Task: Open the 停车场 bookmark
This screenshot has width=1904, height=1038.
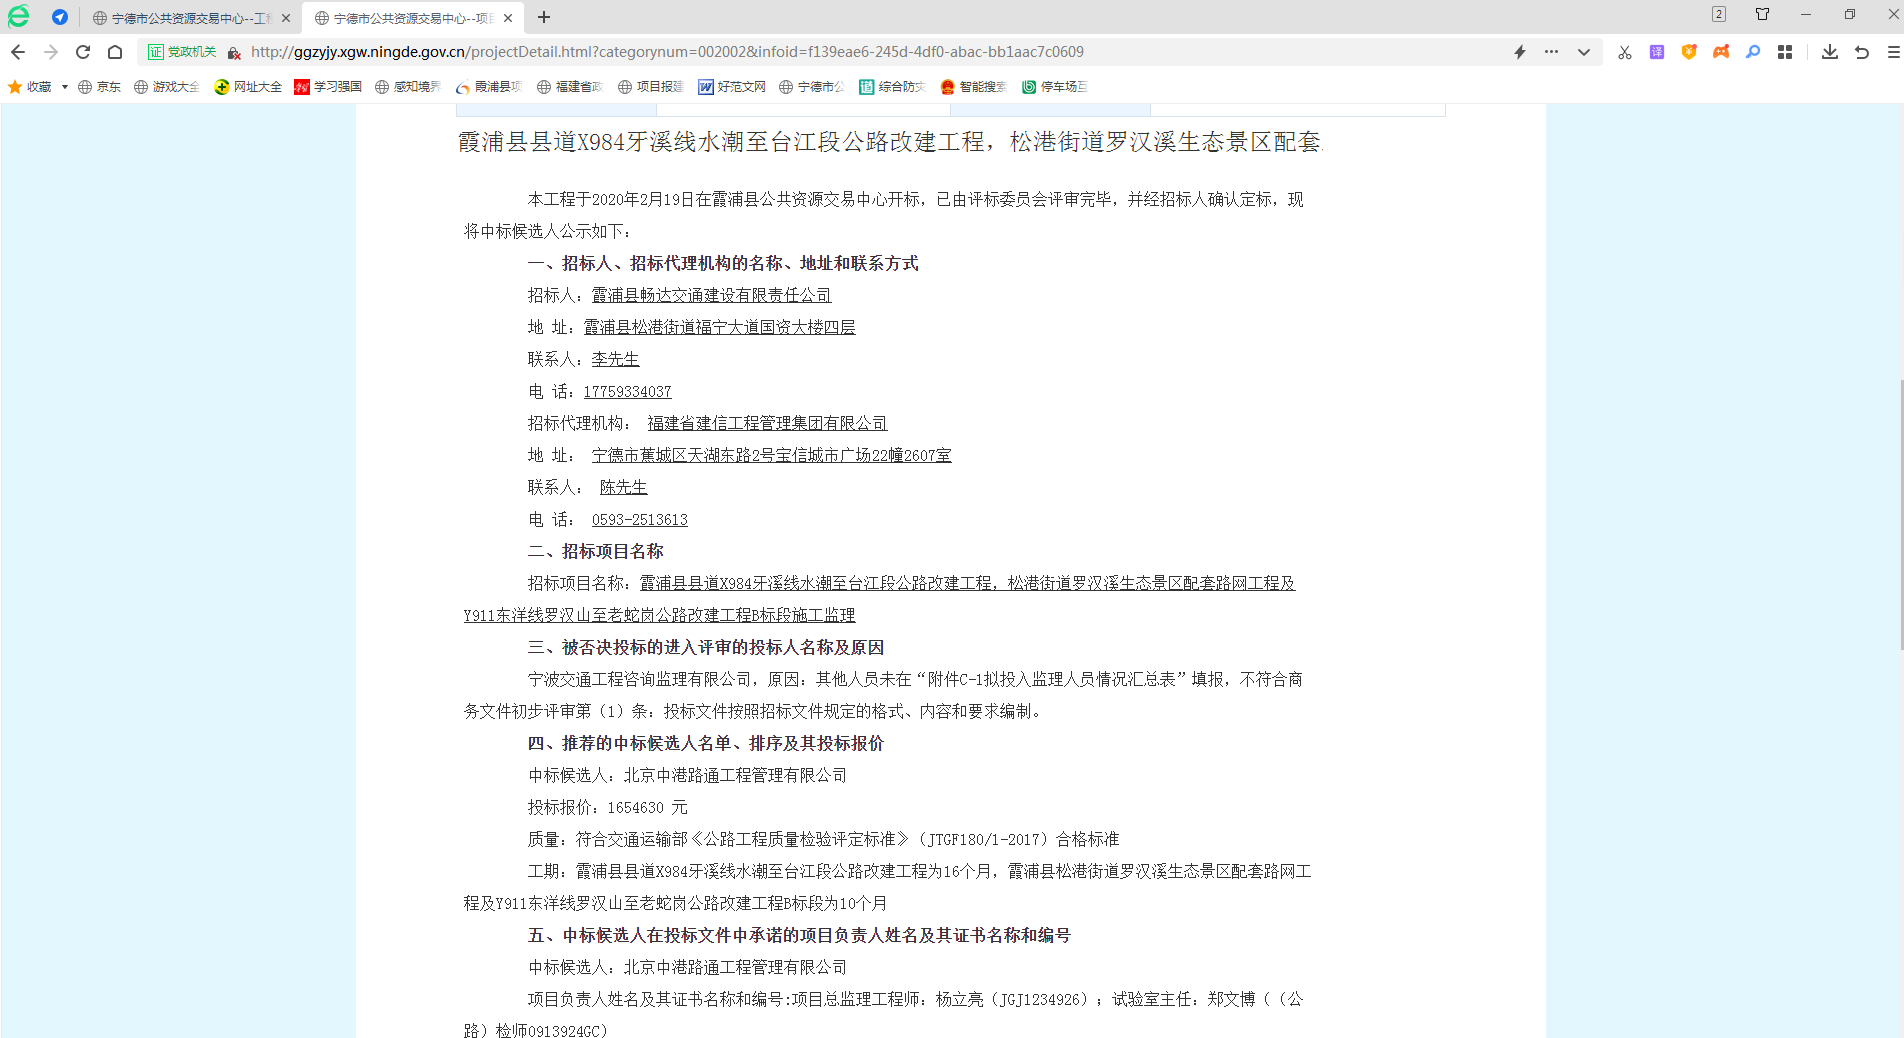Action: point(1054,87)
